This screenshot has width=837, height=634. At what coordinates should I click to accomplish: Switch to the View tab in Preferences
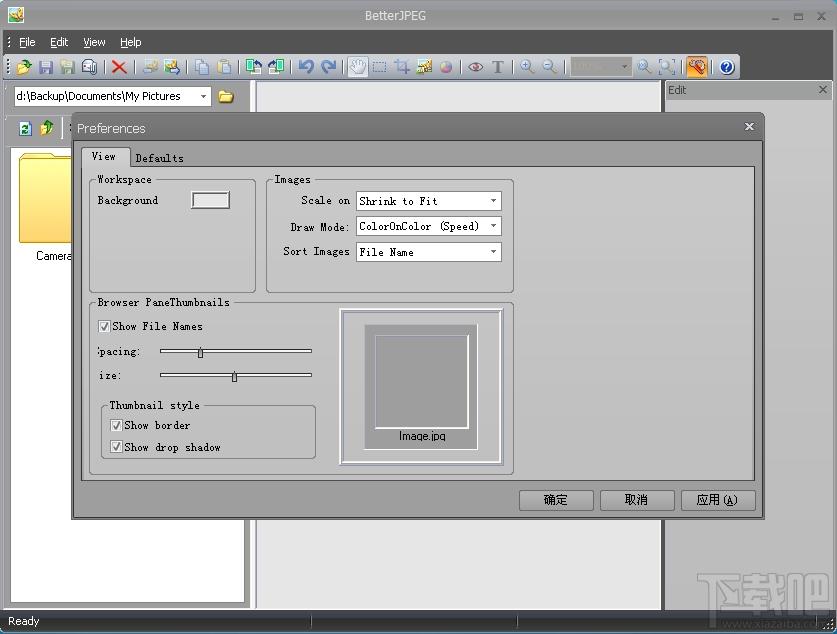coord(104,156)
